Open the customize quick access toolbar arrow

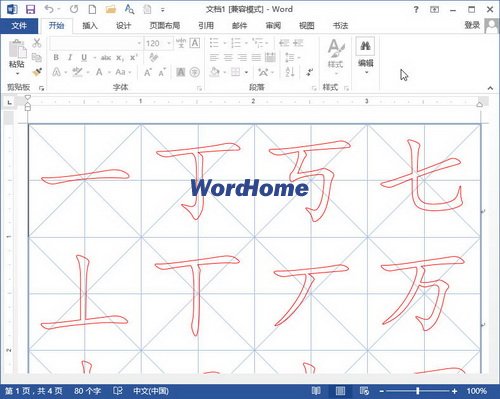click(163, 10)
